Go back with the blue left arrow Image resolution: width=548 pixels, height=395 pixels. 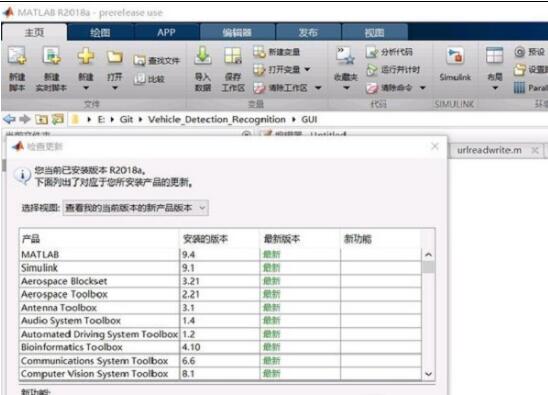coord(9,119)
